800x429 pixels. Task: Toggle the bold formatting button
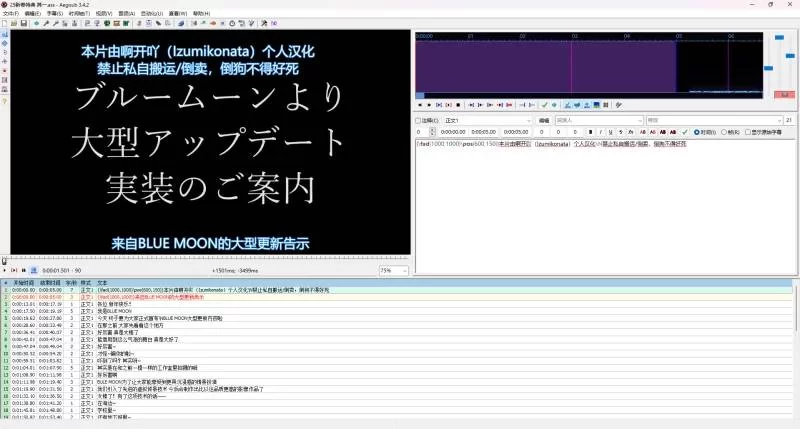pos(590,132)
